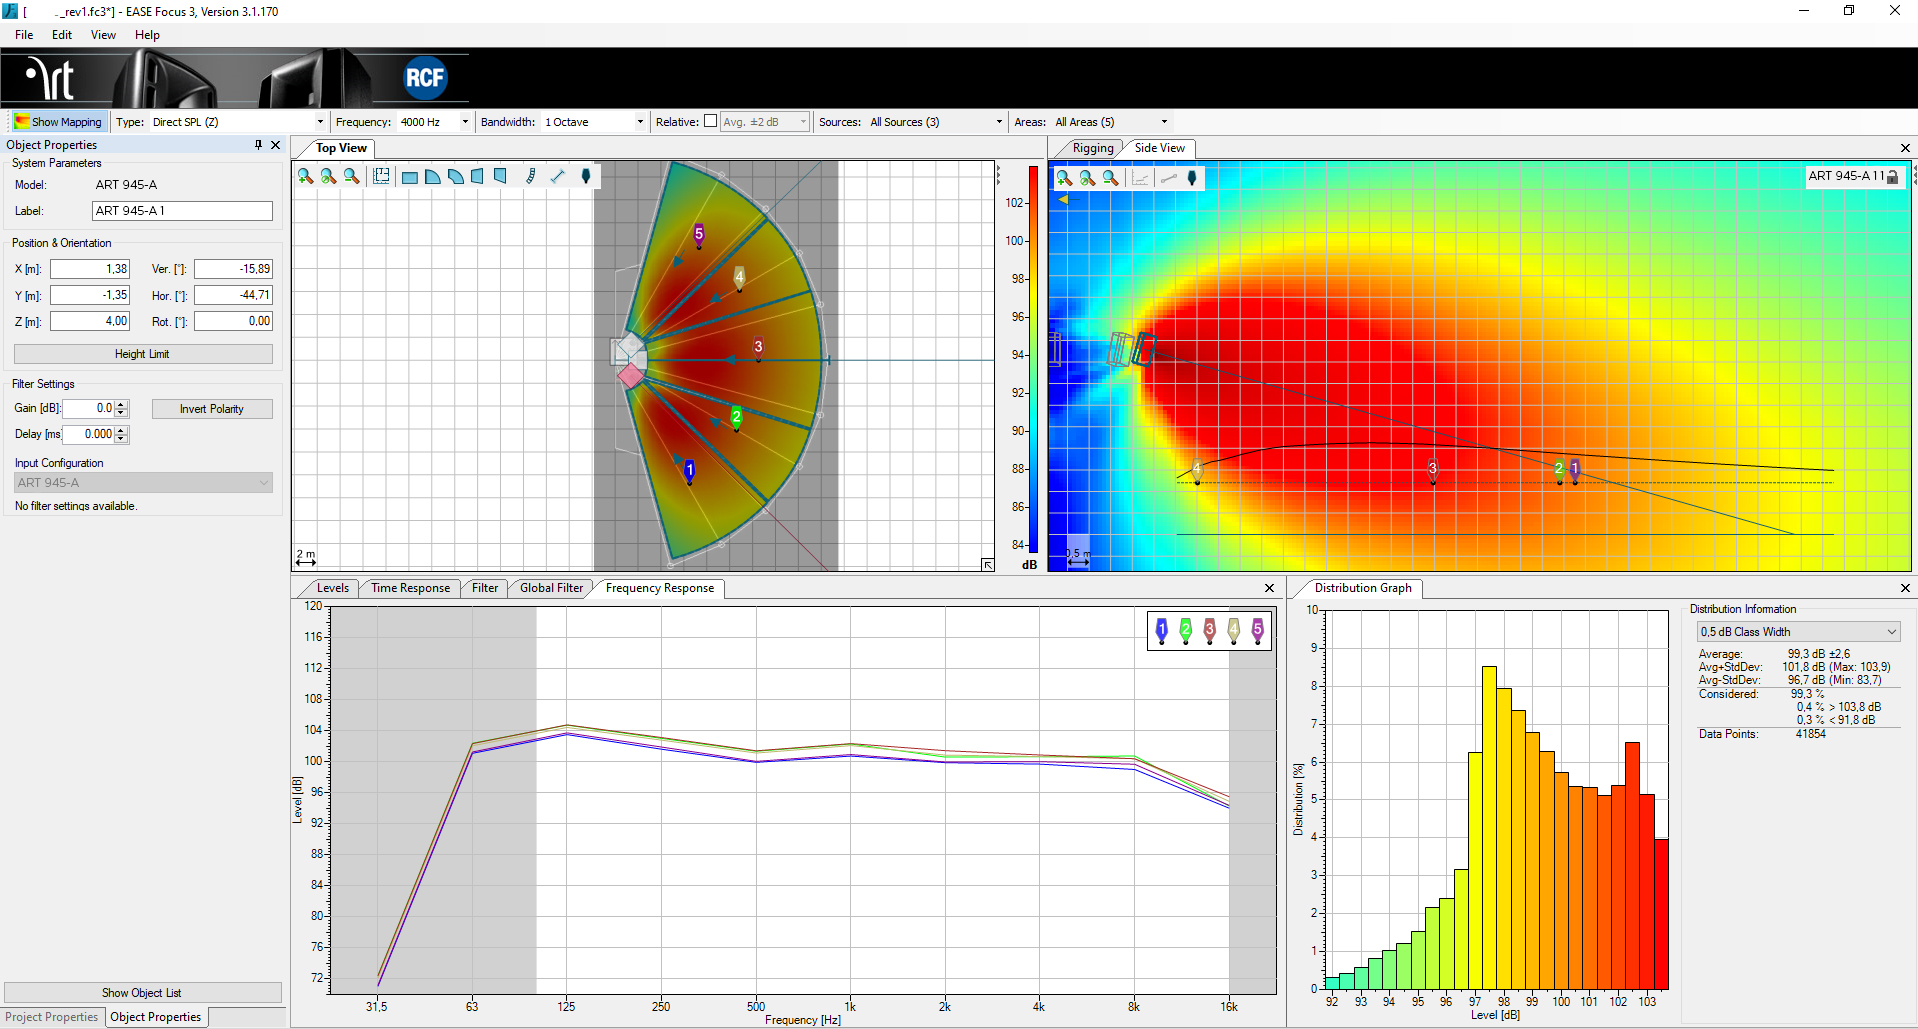Select the line array source tool
Image resolution: width=1918 pixels, height=1029 pixels.
531,177
